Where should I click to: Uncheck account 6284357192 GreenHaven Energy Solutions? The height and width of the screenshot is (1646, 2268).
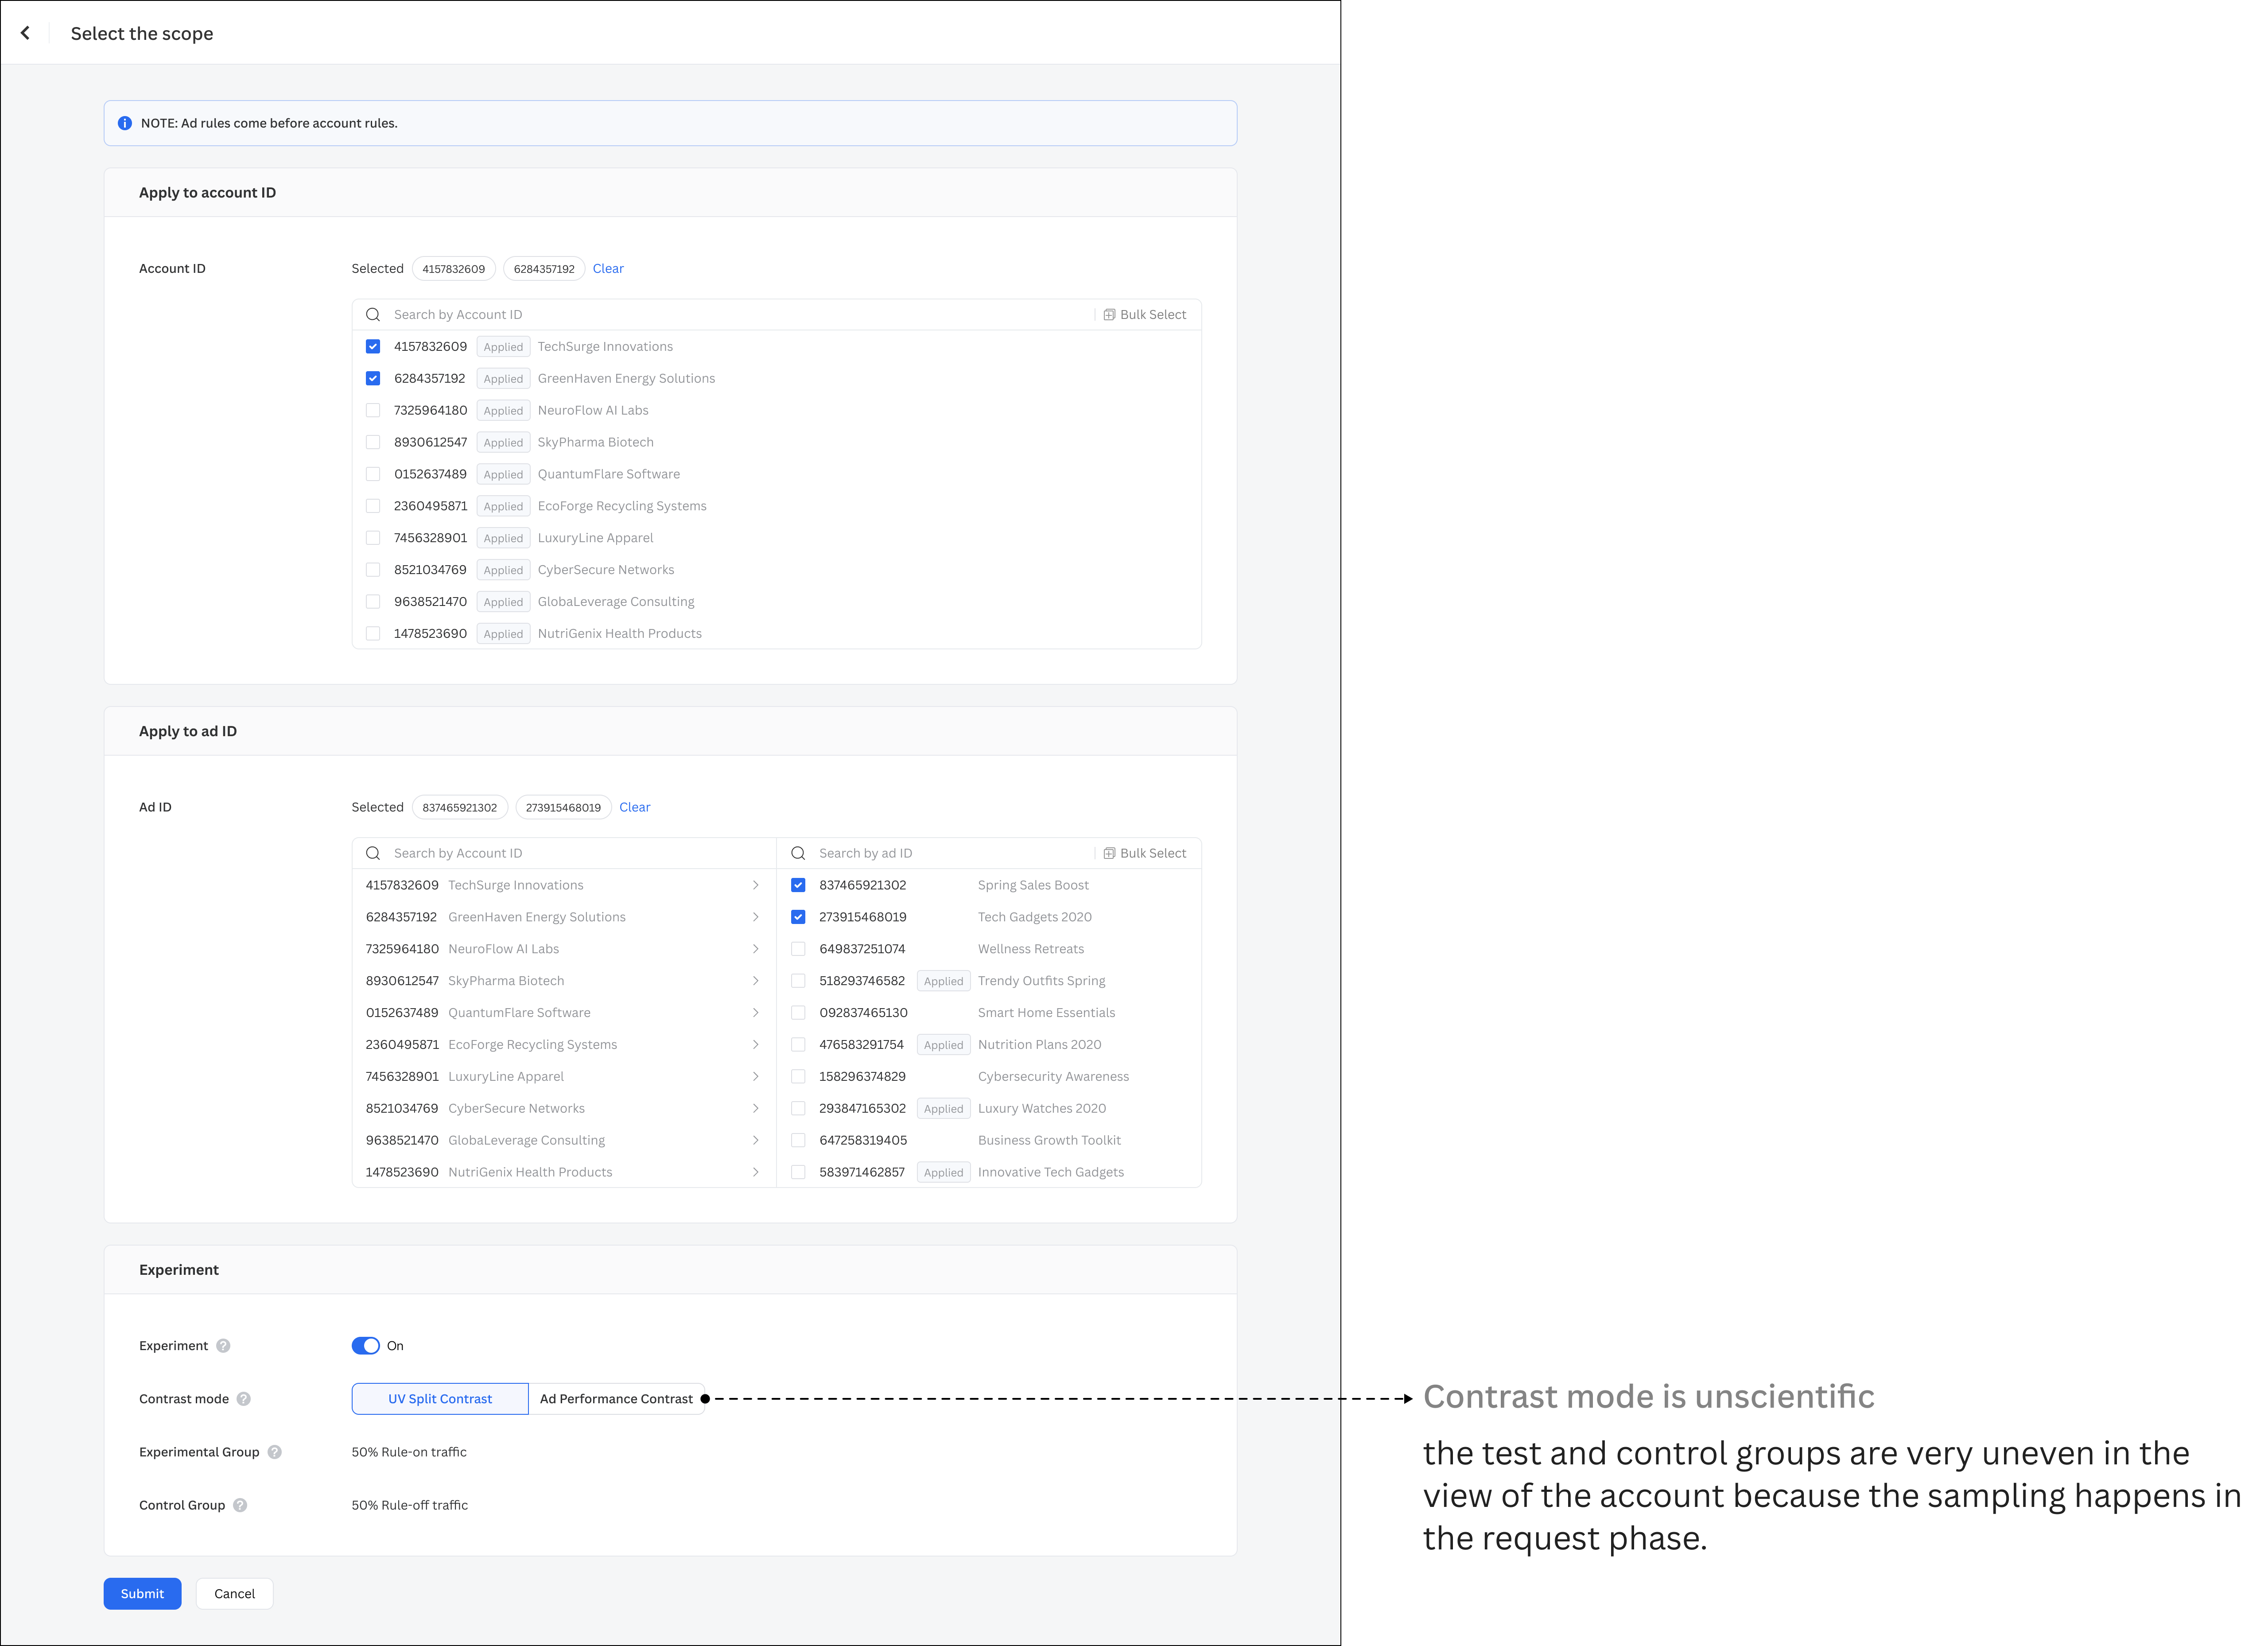click(x=373, y=378)
